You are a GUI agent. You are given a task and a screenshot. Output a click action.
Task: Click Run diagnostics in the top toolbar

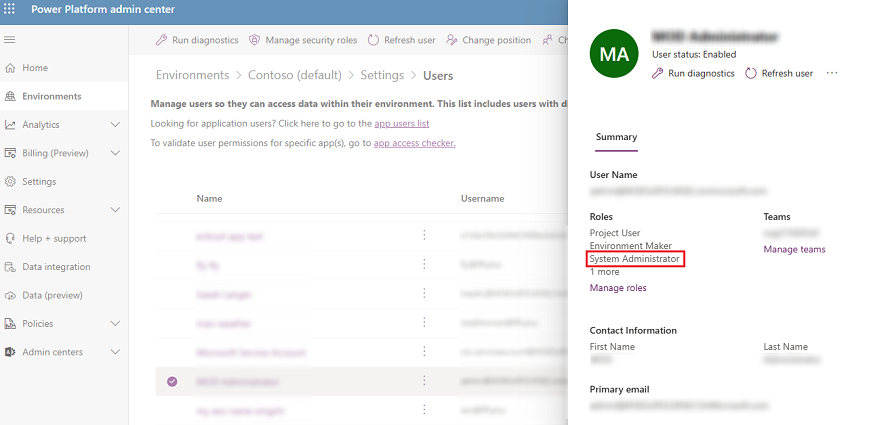[x=197, y=40]
